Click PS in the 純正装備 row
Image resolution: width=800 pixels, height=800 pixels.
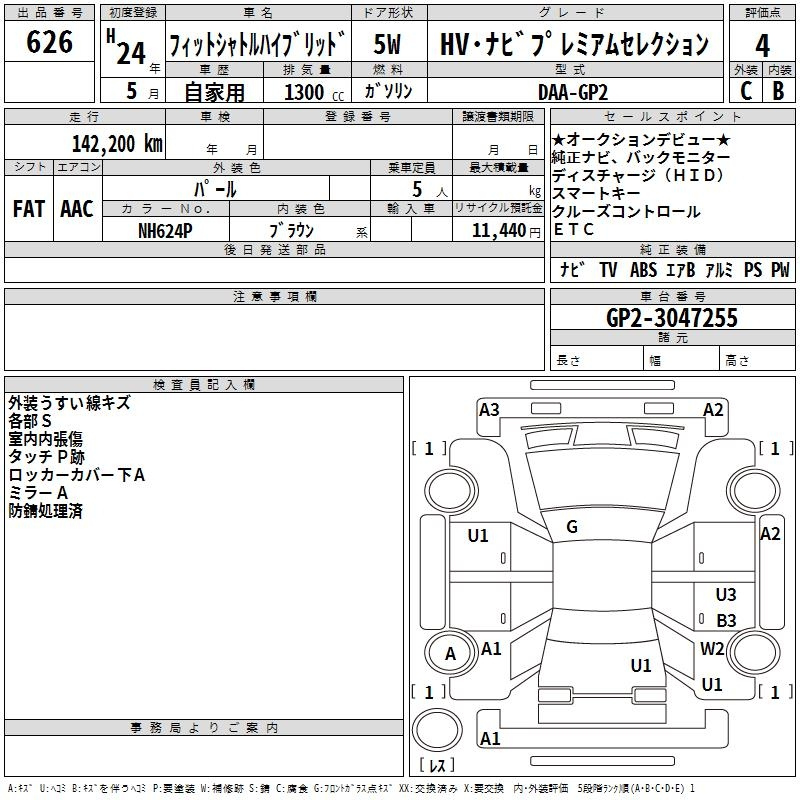753,269
